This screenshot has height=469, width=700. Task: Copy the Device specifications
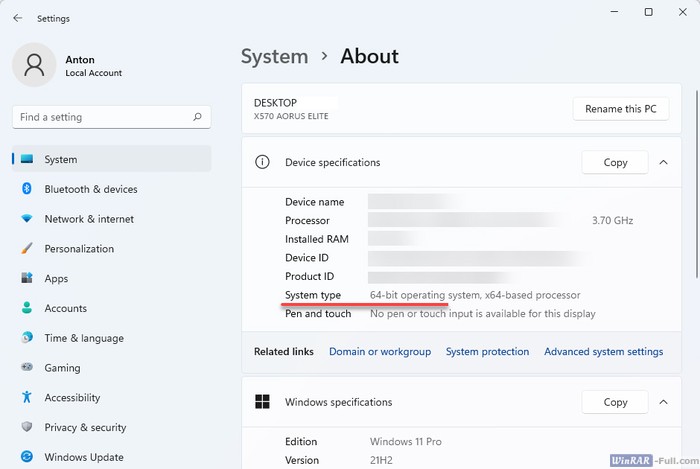point(615,162)
